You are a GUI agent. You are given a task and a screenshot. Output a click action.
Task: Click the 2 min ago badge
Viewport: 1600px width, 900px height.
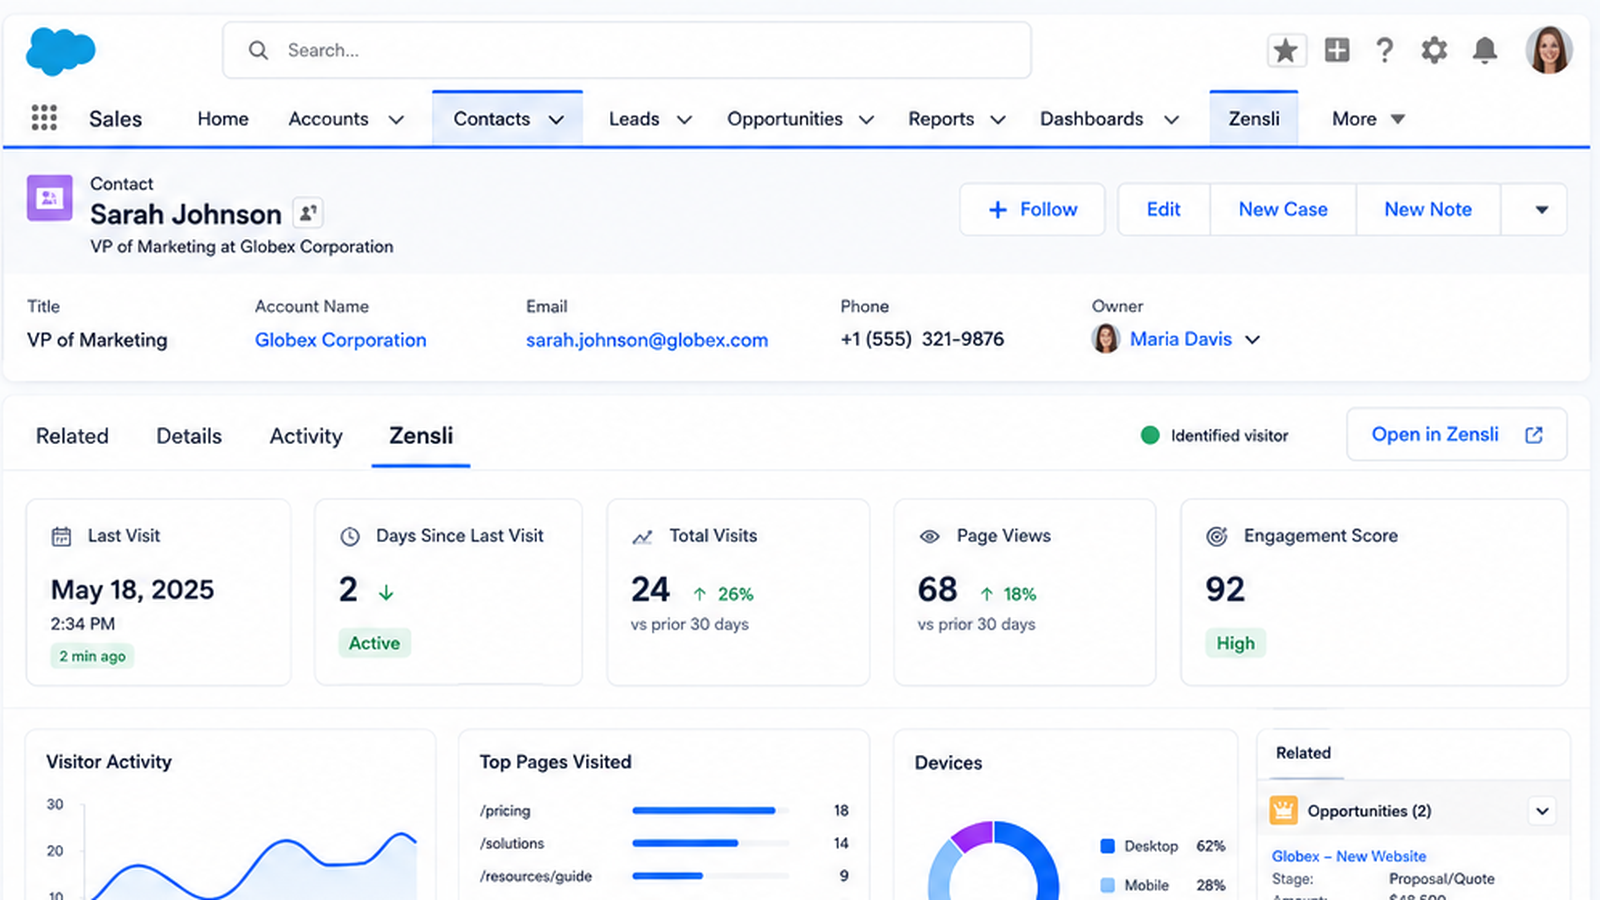(x=92, y=656)
